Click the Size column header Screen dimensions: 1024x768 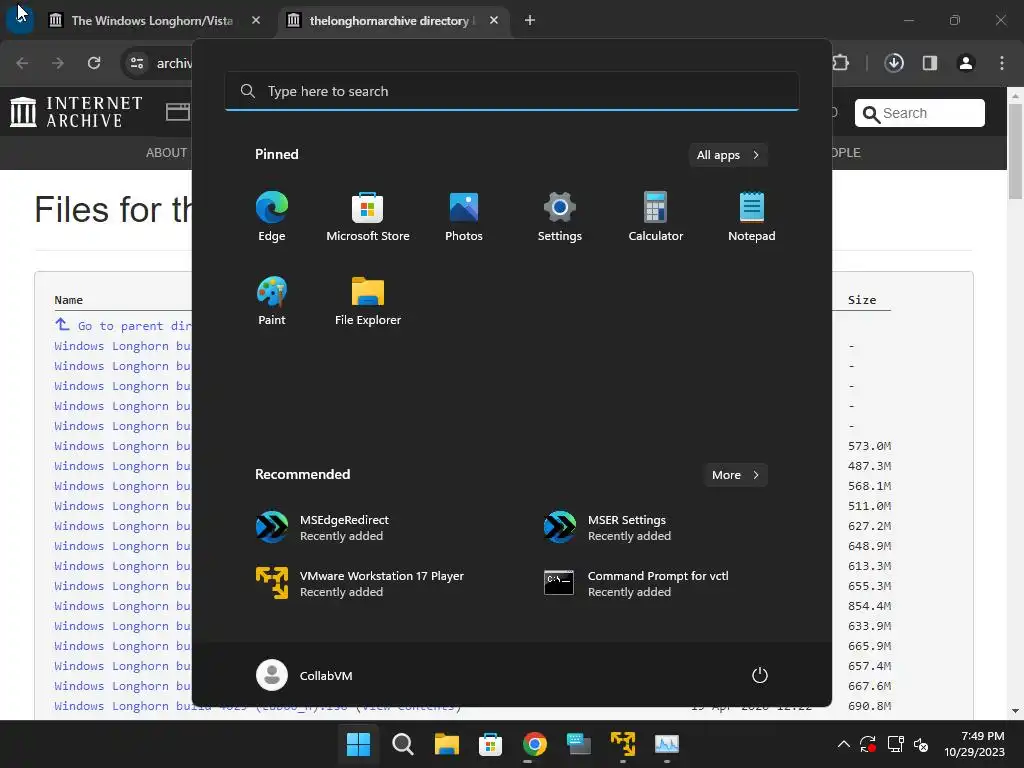pos(862,300)
